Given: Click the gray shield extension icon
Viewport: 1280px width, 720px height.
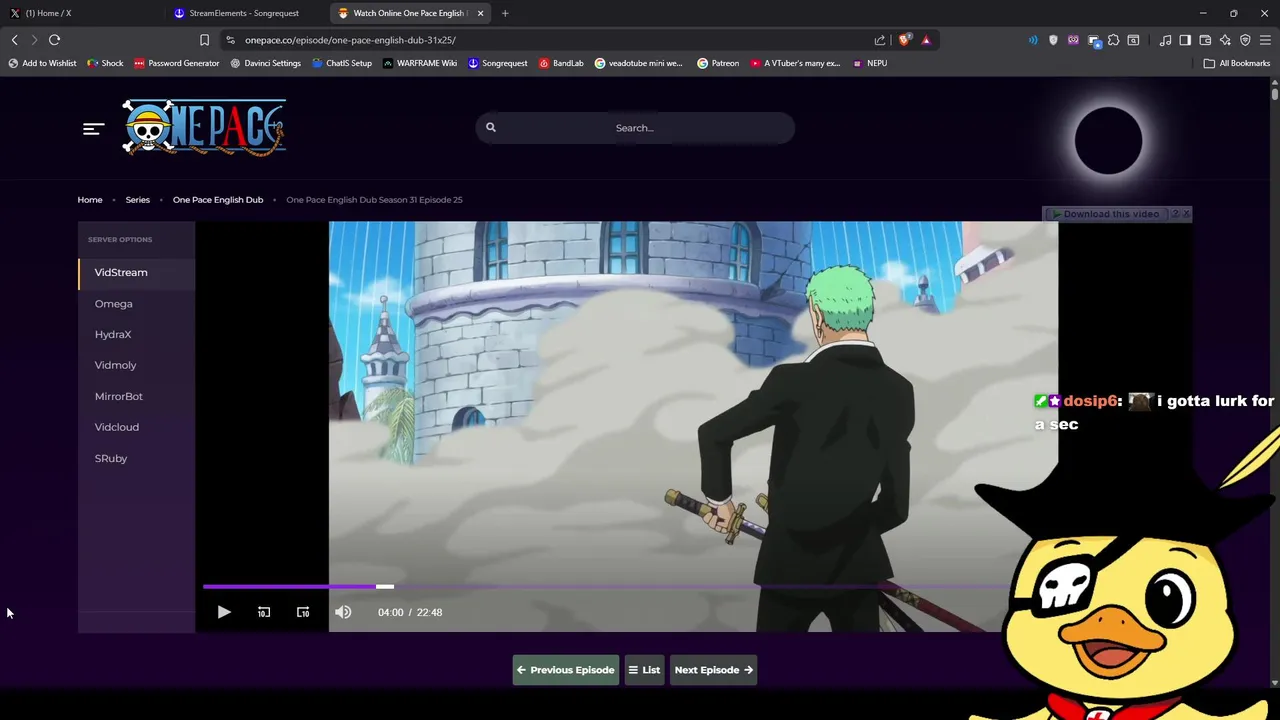Looking at the screenshot, I should (x=1053, y=40).
